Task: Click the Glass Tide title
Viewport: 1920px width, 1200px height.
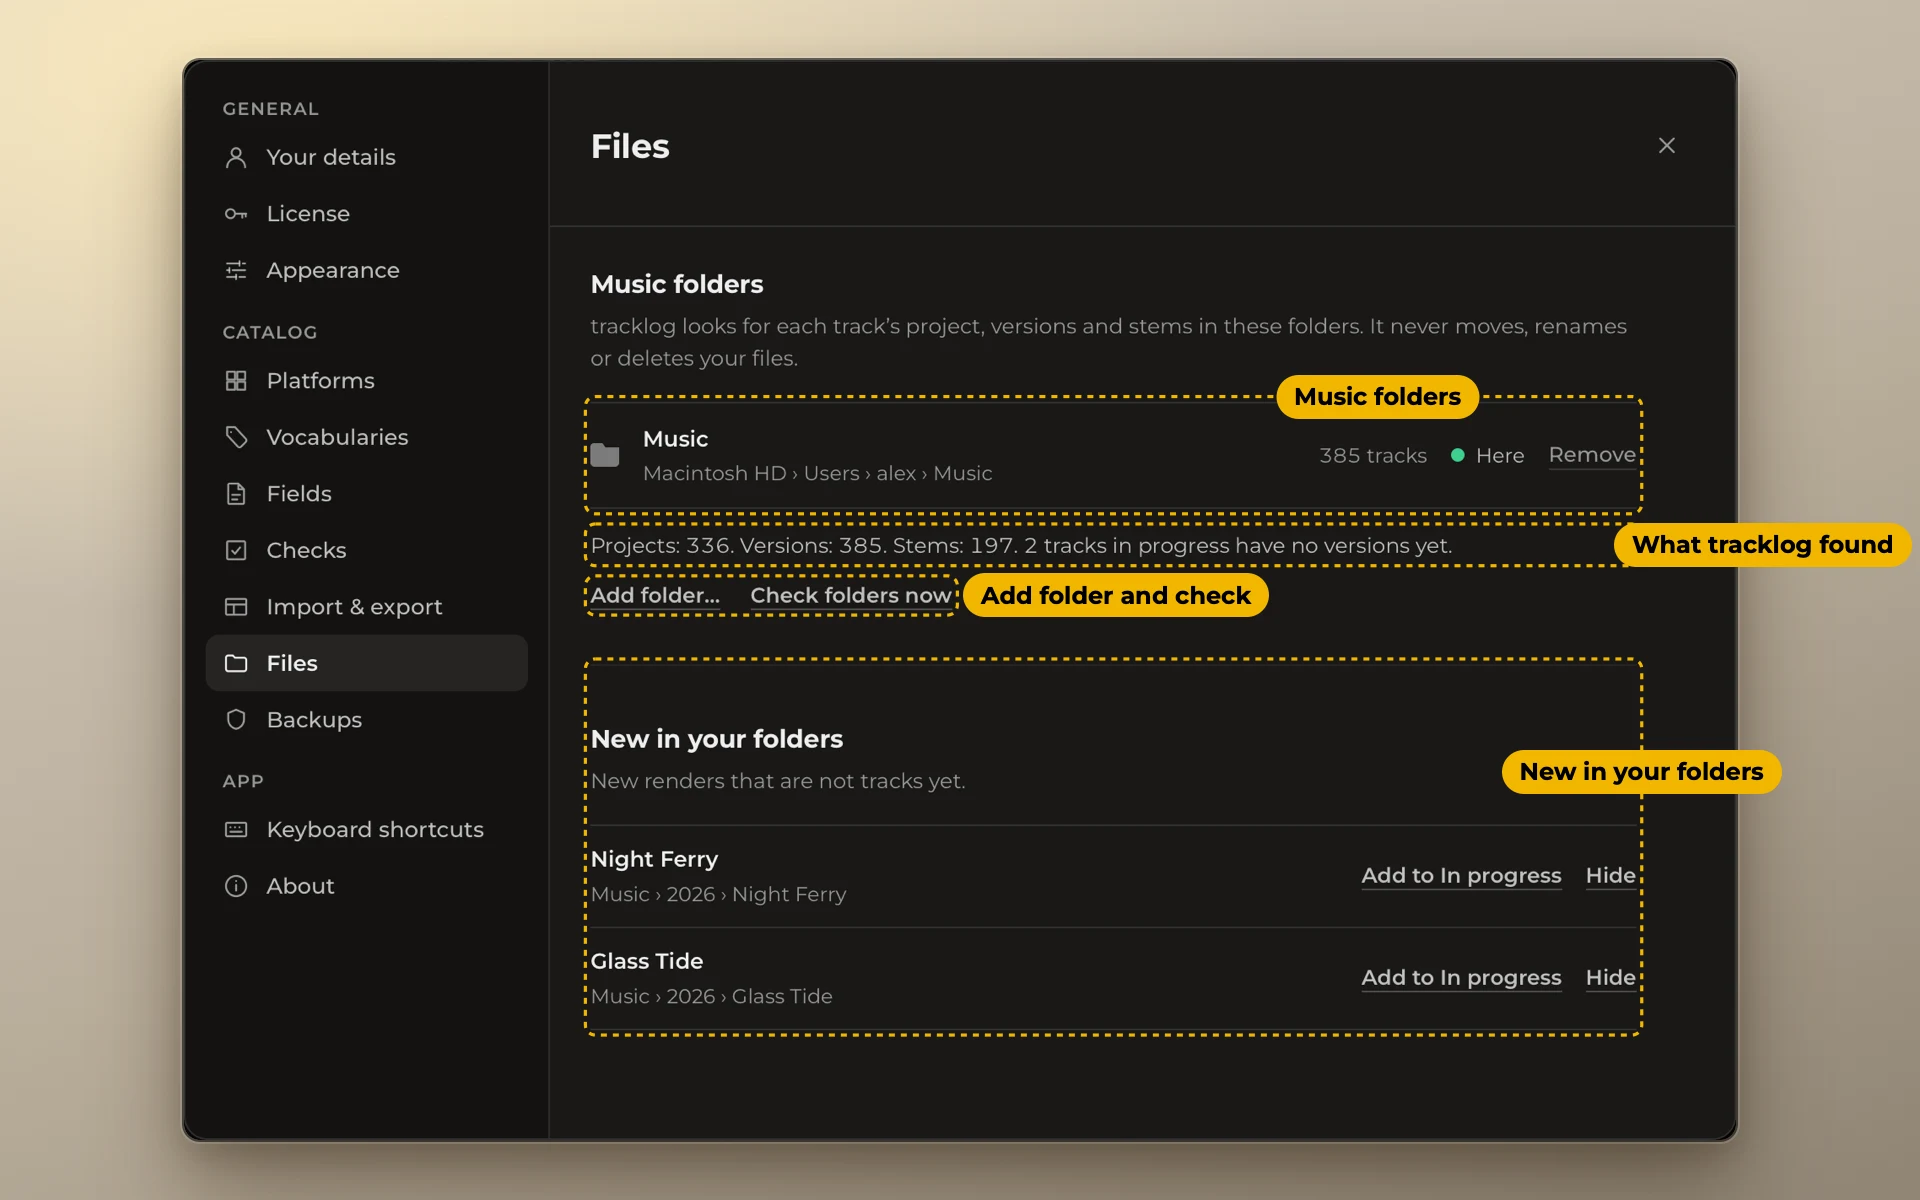Action: coord(647,961)
